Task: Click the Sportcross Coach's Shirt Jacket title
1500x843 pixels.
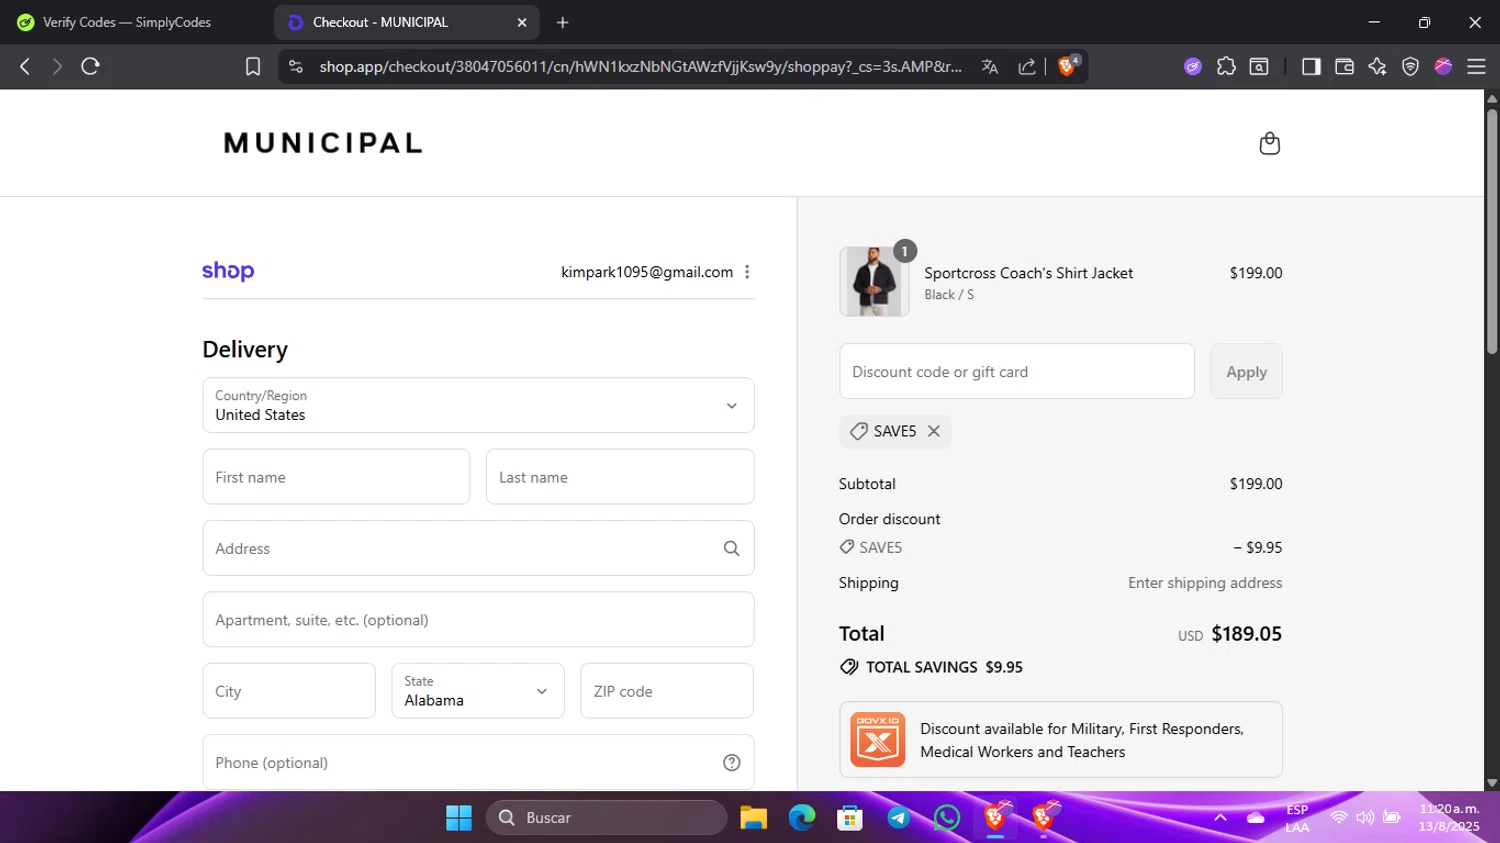Action: (1028, 273)
